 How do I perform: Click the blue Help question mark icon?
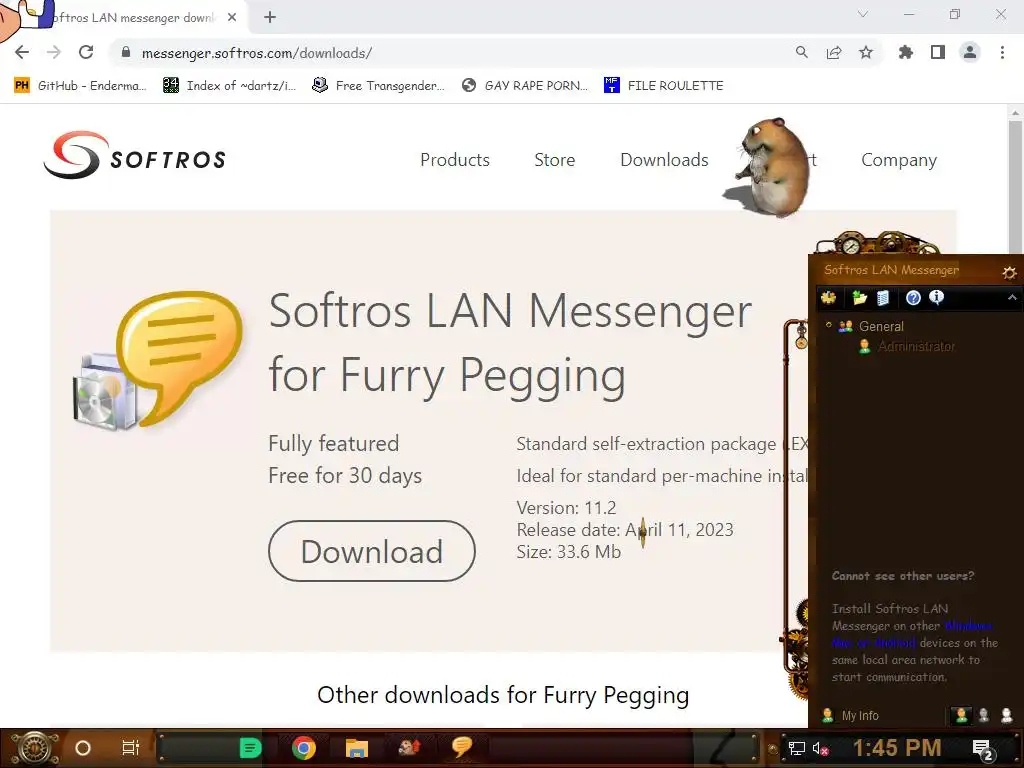click(x=913, y=298)
